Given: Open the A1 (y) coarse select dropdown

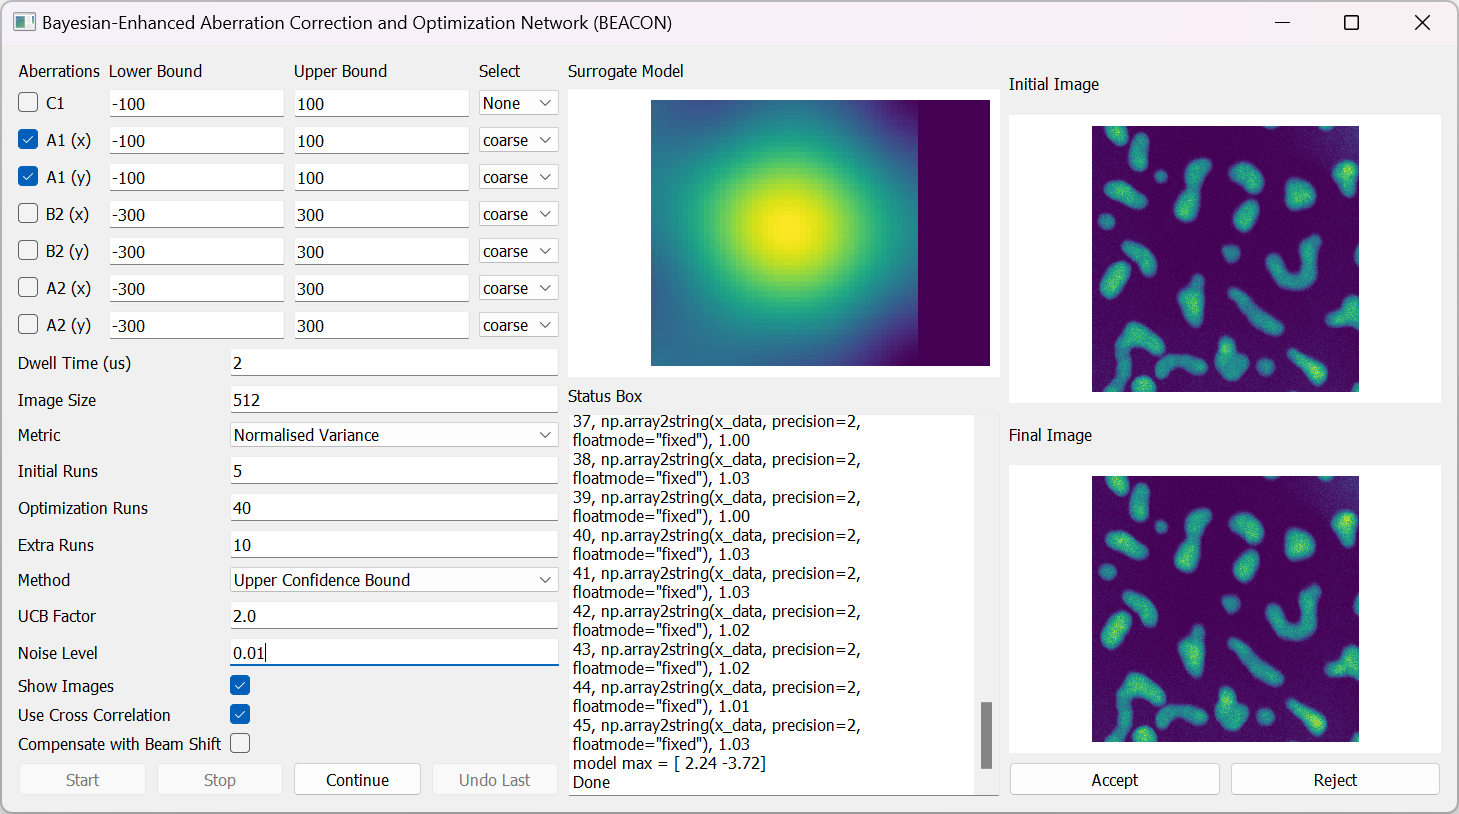Looking at the screenshot, I should [518, 177].
